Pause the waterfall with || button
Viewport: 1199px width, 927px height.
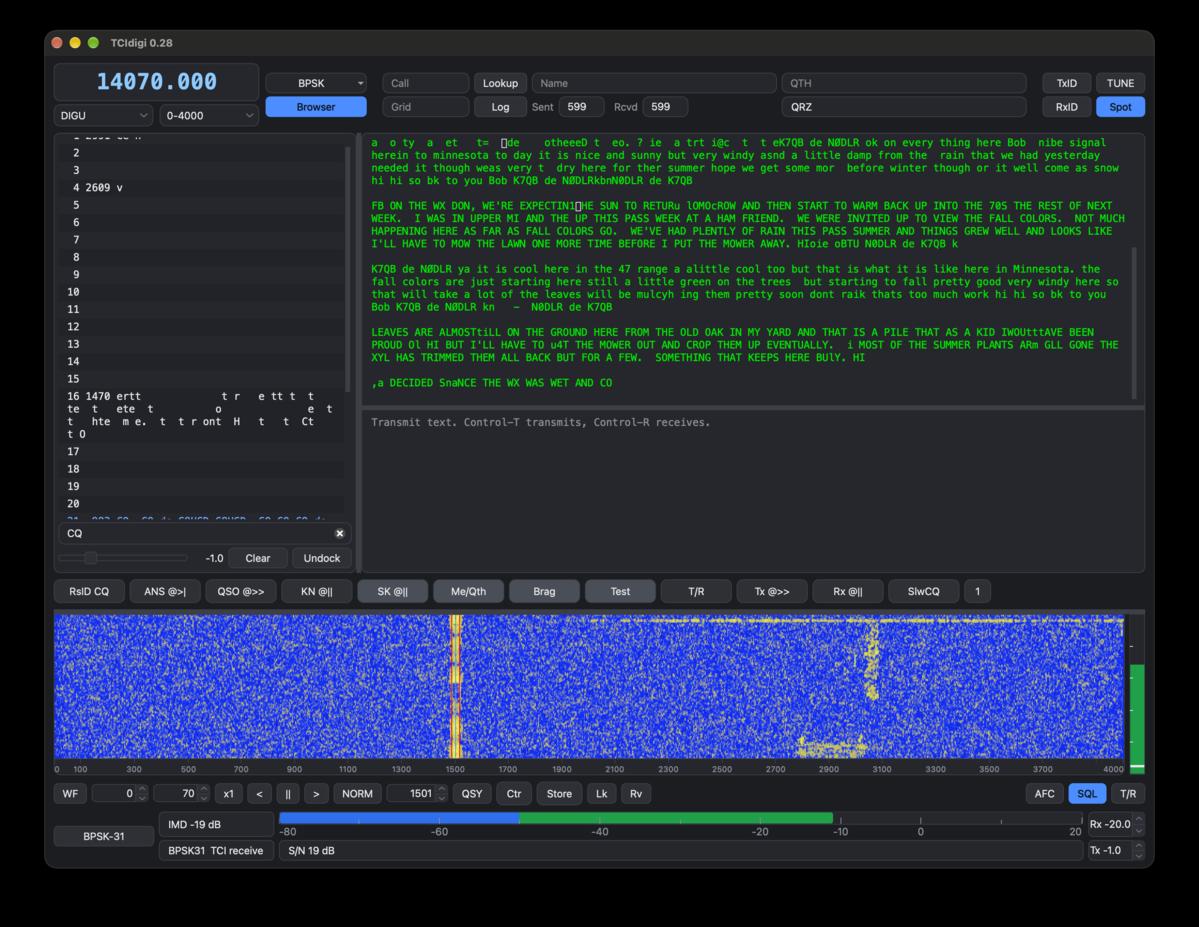coord(288,793)
